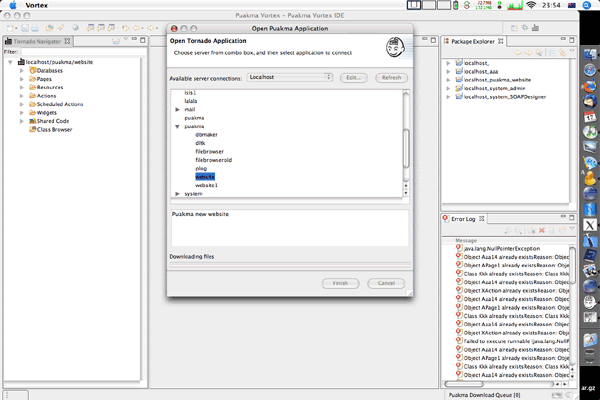Click the Spotlight search icon in menu bar

click(587, 5)
